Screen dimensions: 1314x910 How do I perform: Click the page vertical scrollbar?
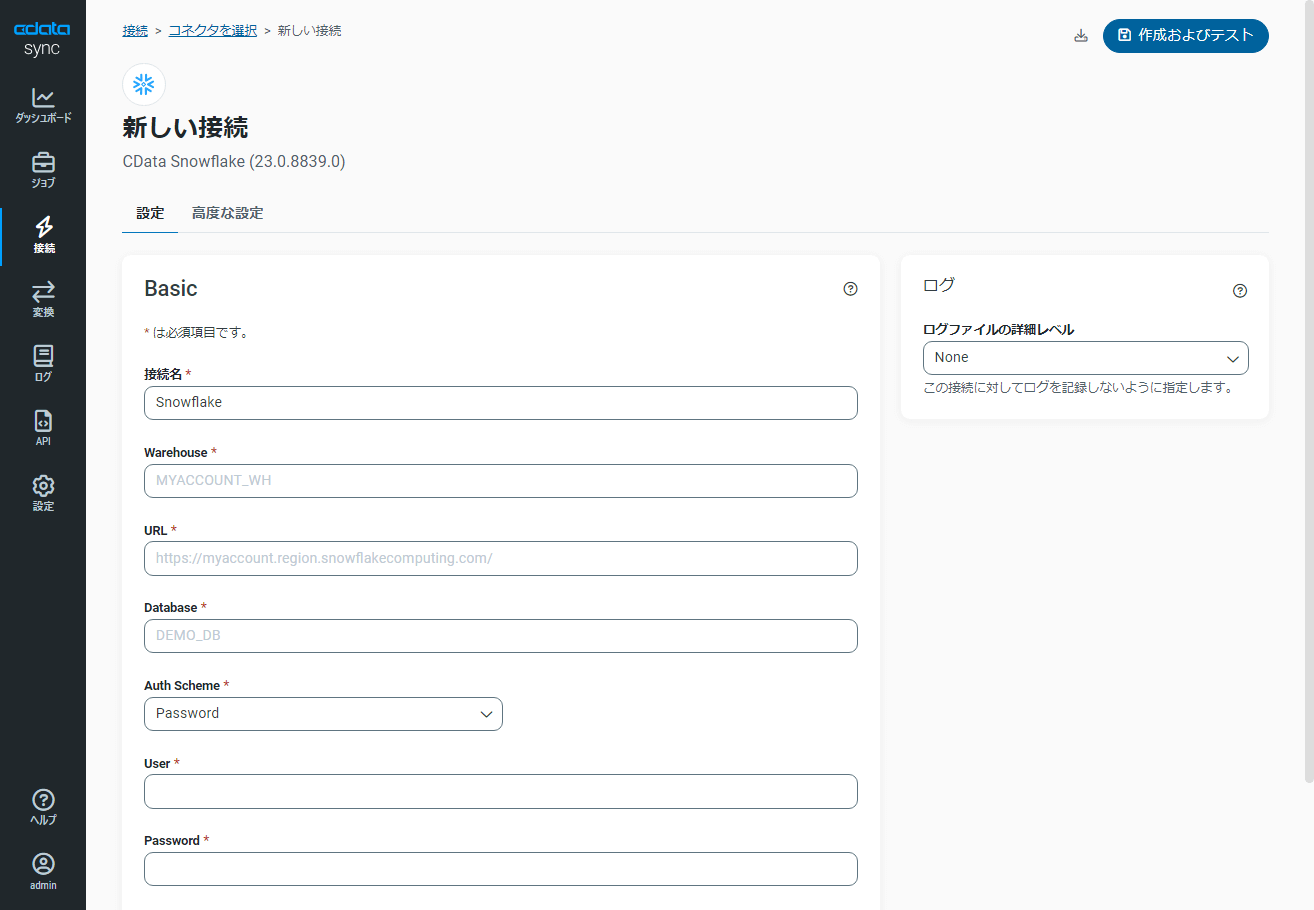click(x=1309, y=390)
